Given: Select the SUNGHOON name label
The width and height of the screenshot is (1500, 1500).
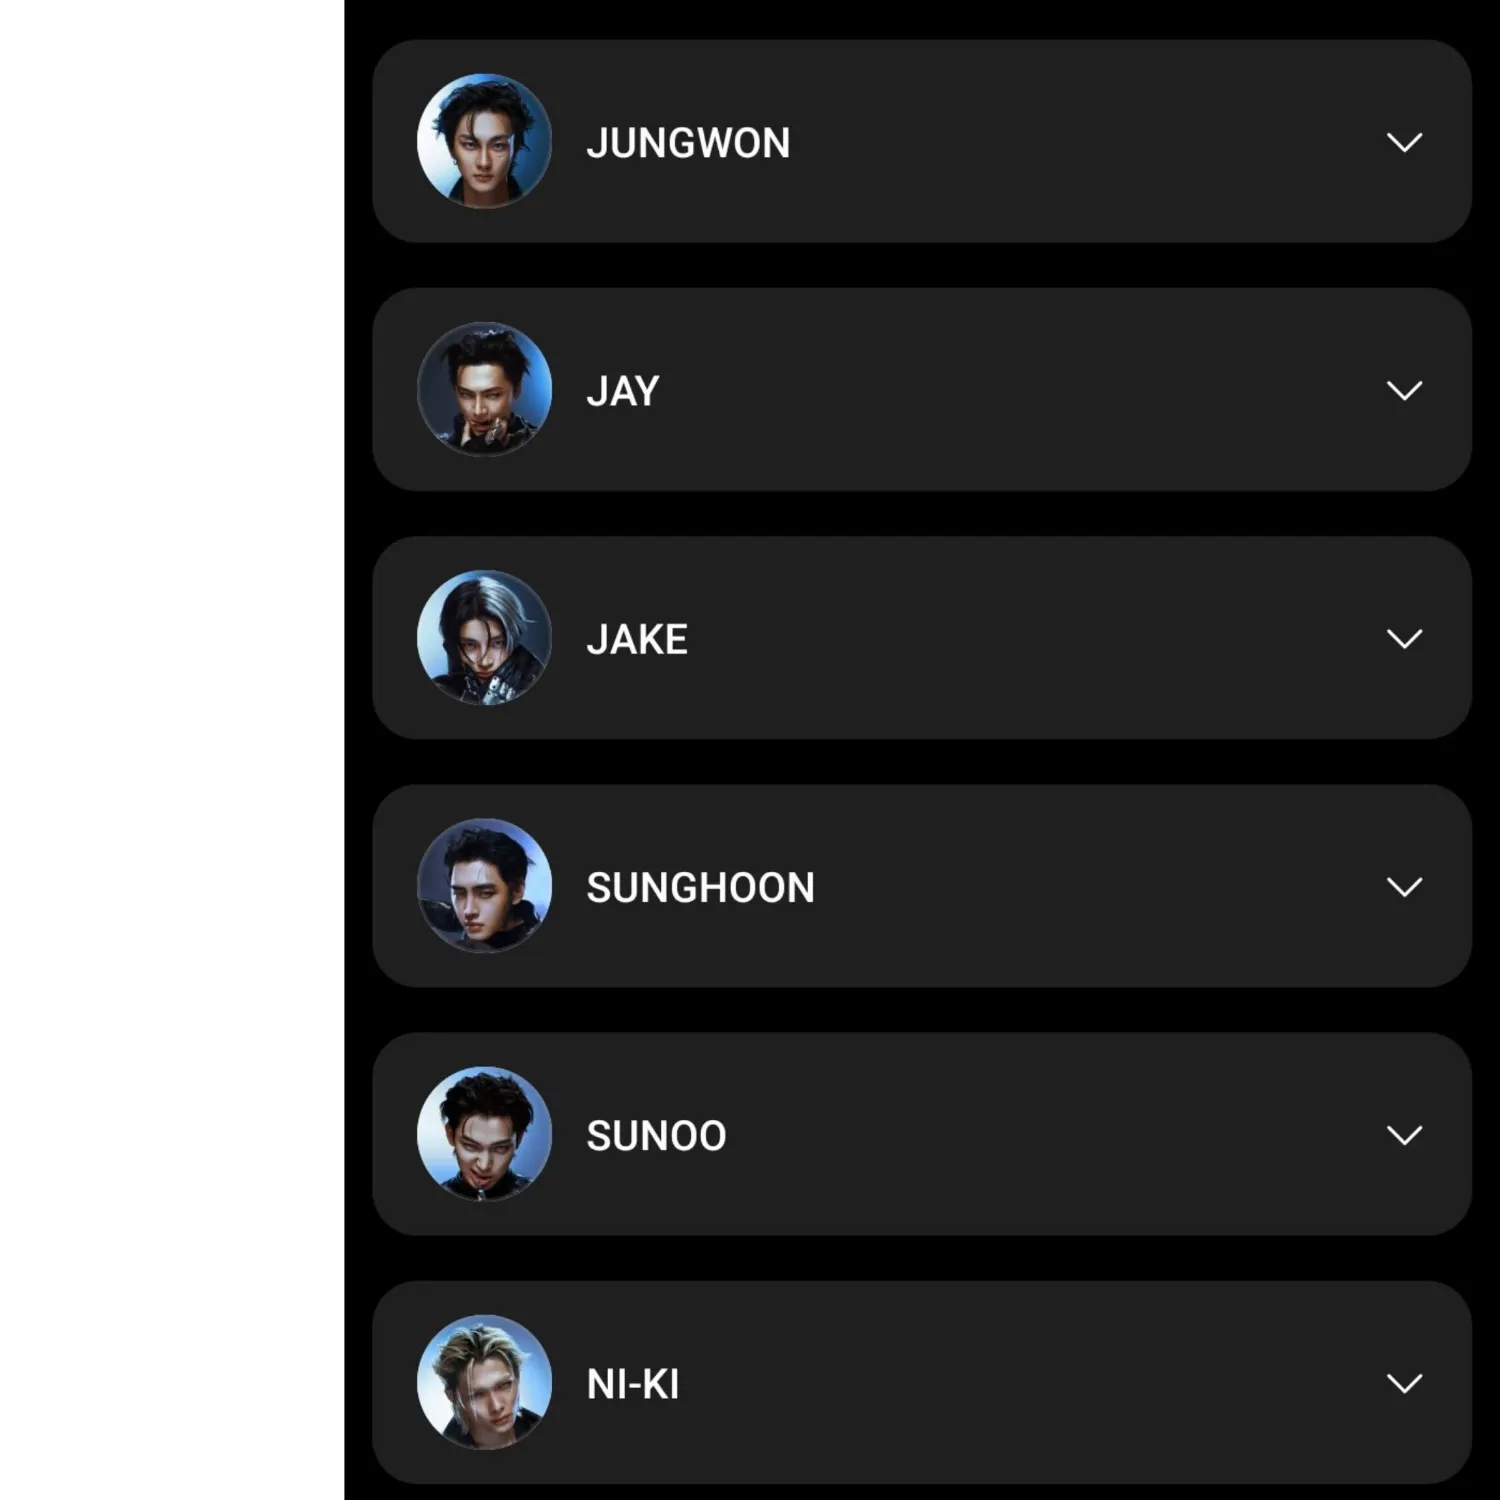Looking at the screenshot, I should [x=700, y=888].
